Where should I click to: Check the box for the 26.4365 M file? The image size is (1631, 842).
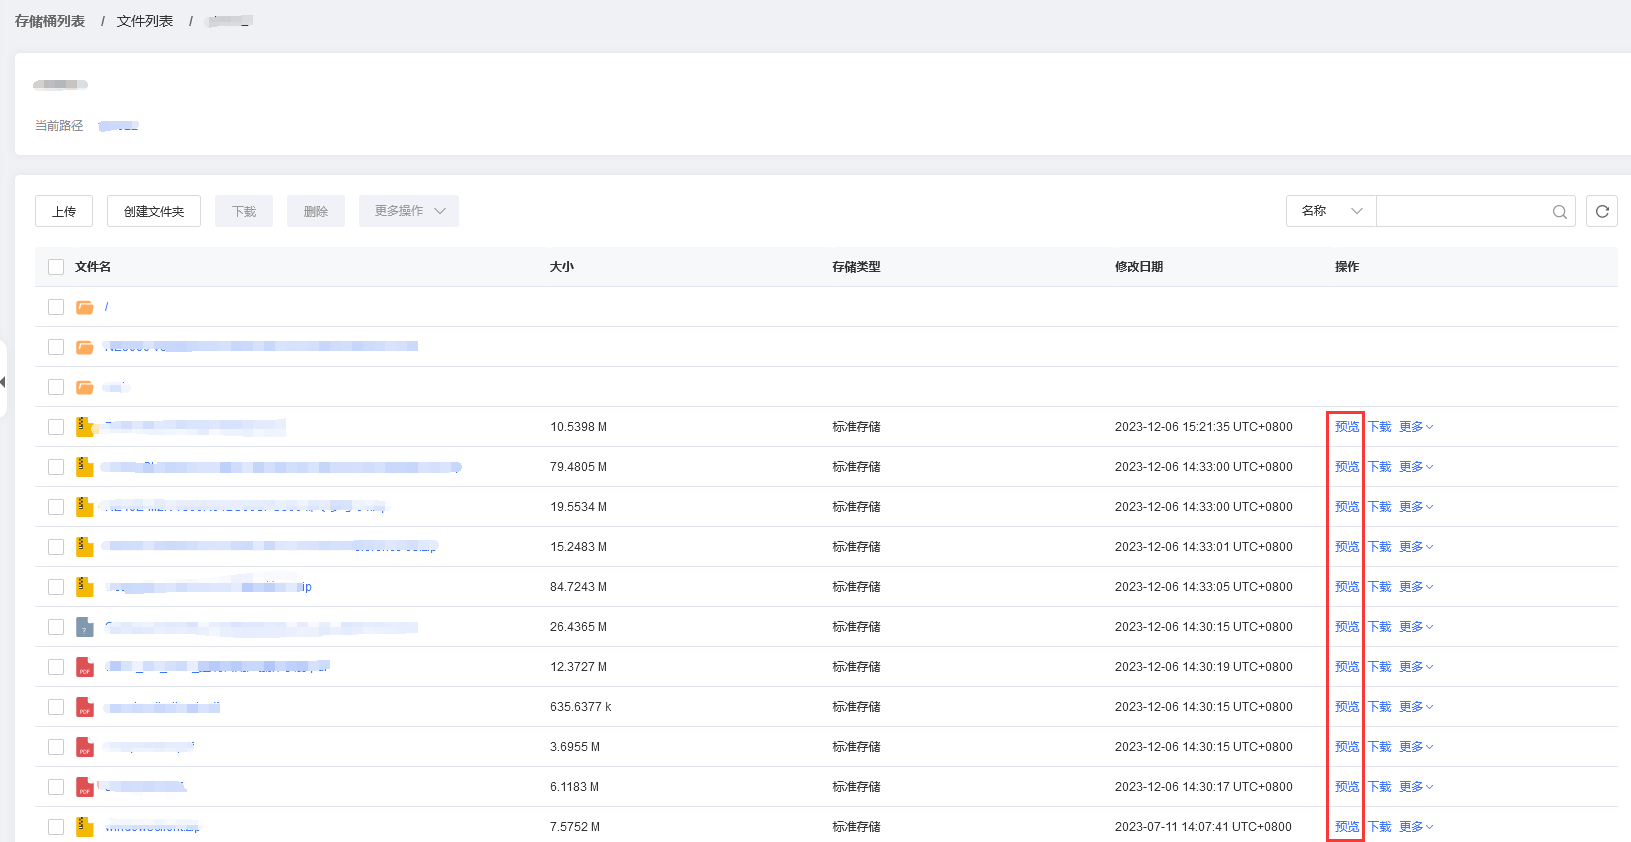tap(56, 627)
